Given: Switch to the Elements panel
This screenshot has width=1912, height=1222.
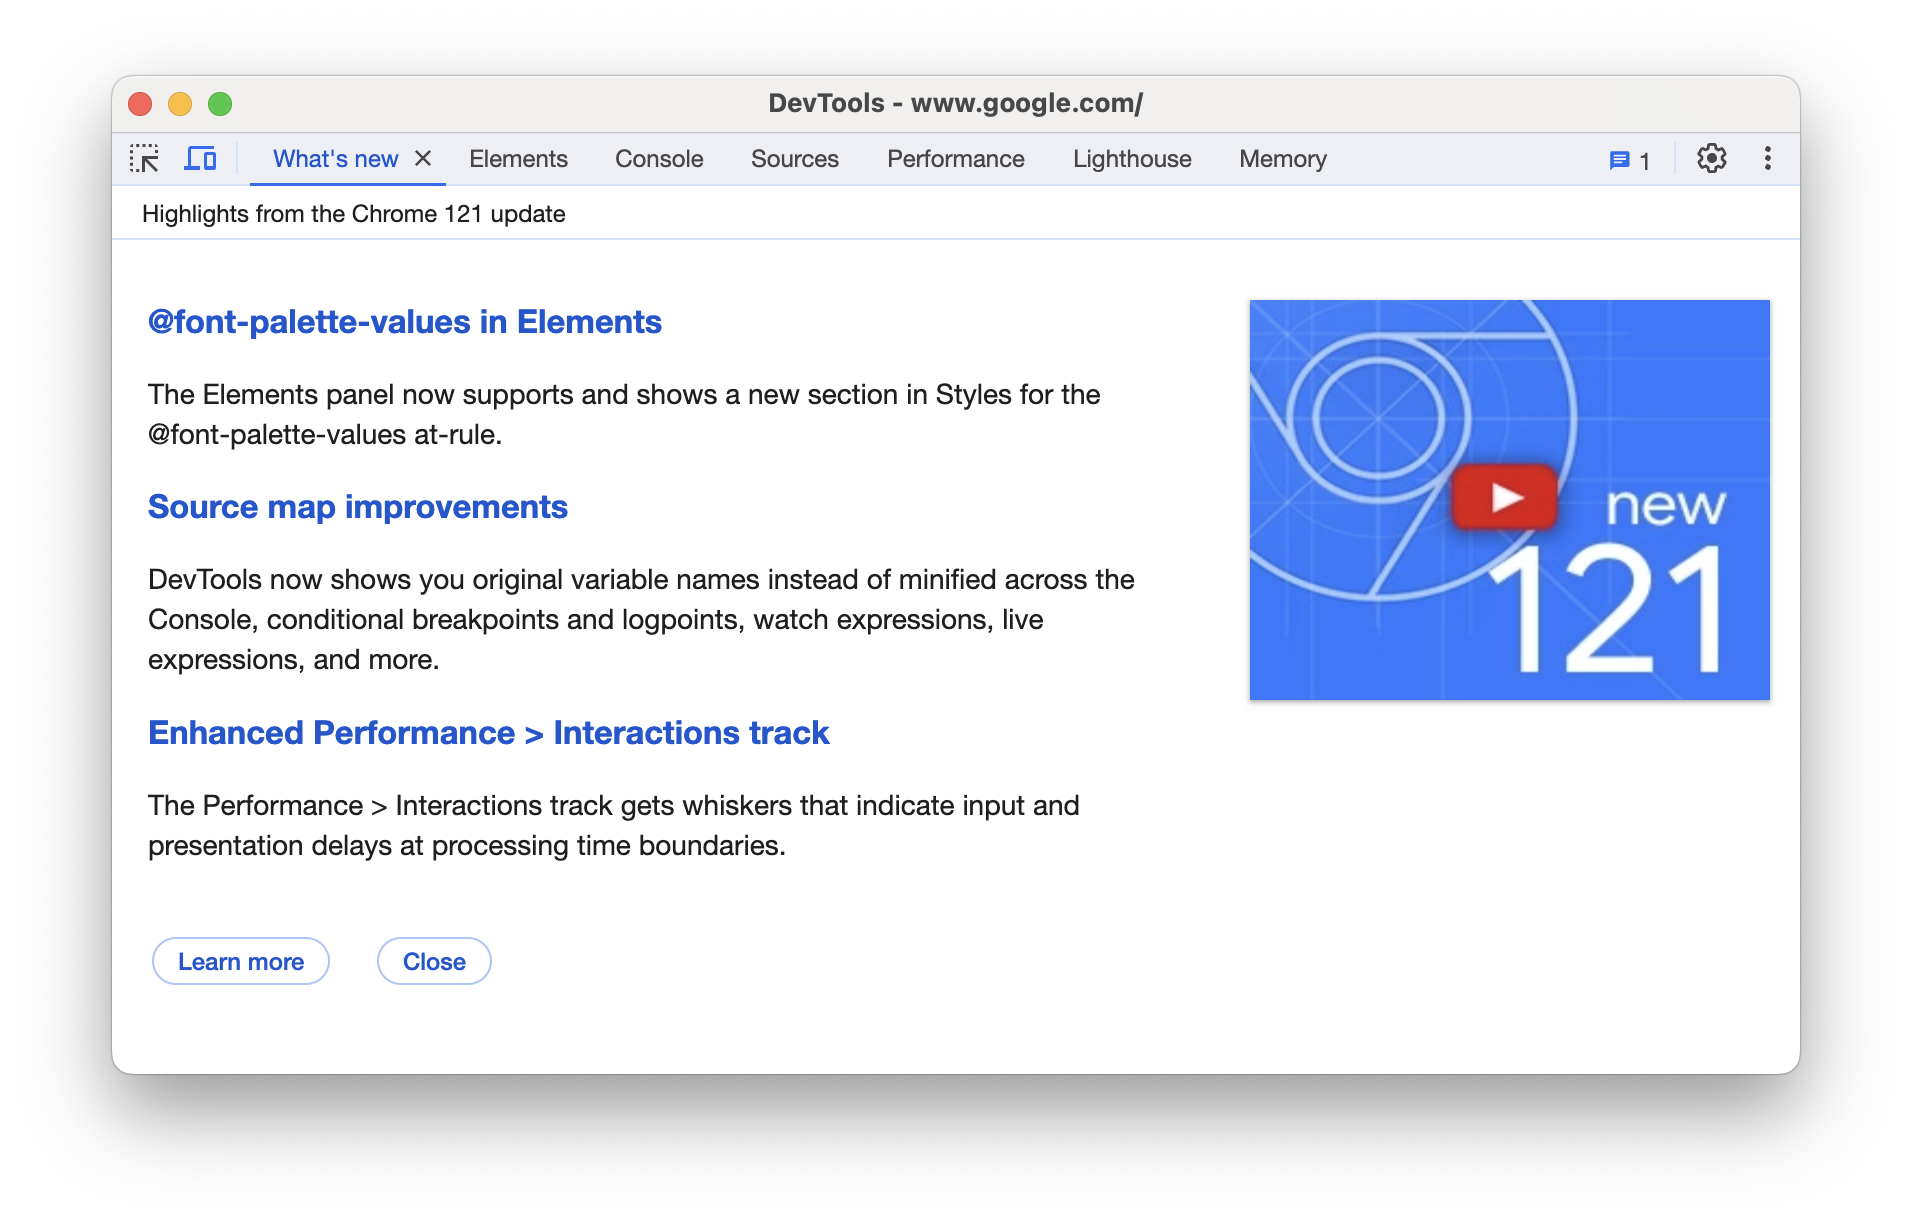Looking at the screenshot, I should [x=518, y=159].
